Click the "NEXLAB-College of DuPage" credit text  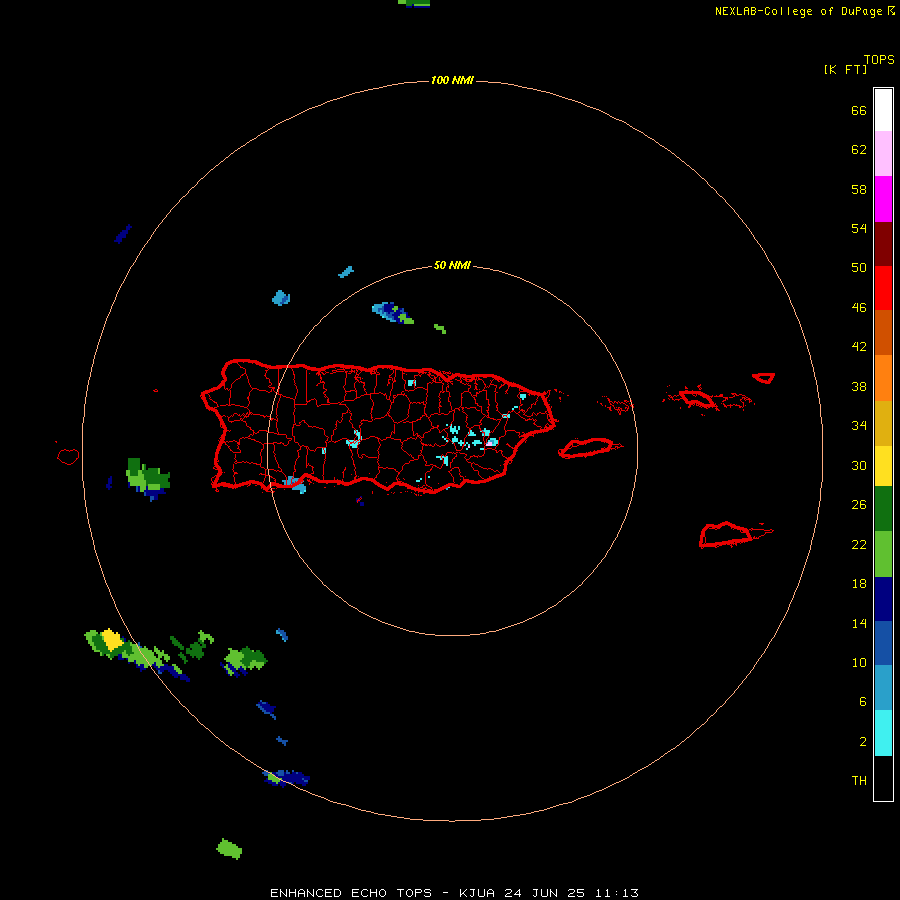798,11
